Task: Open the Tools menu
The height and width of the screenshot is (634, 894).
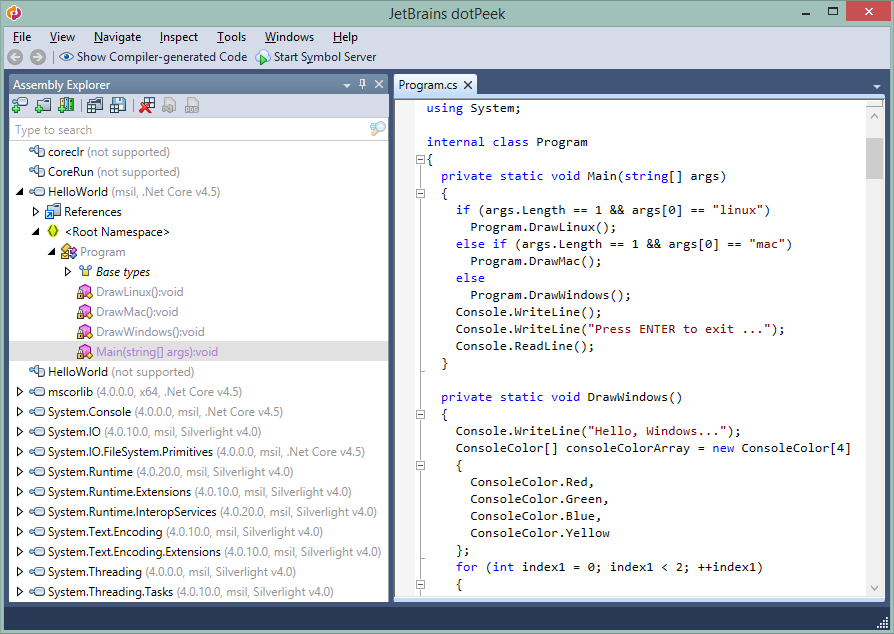Action: (231, 37)
